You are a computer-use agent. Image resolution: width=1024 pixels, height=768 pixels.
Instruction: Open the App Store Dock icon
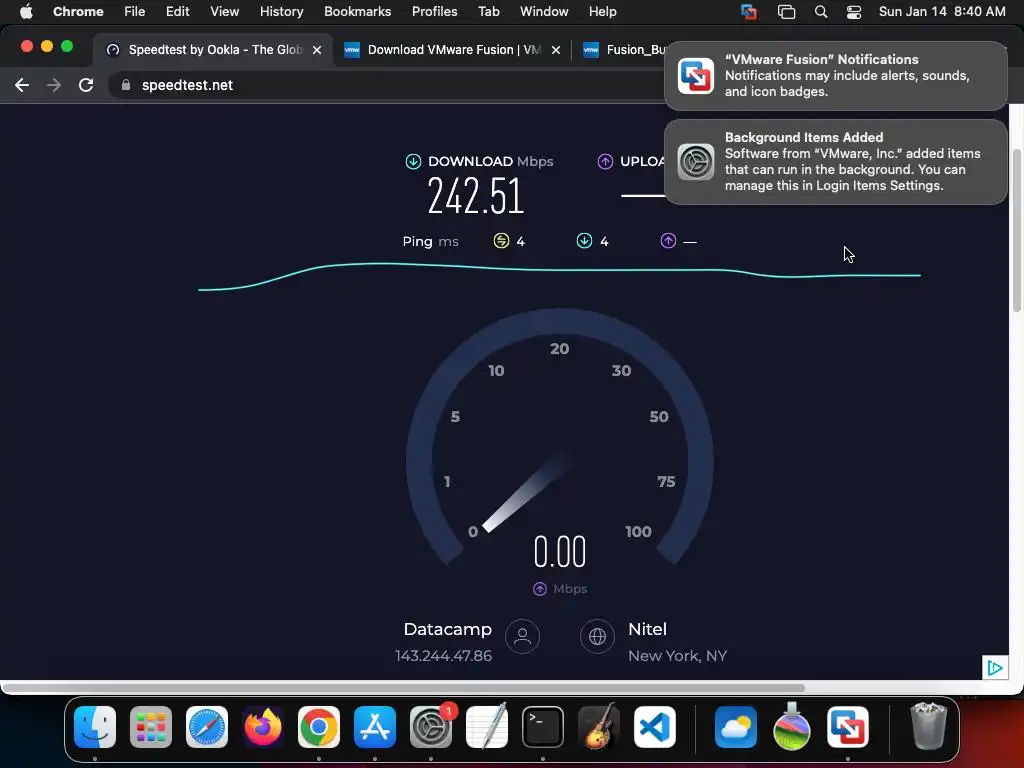375,727
